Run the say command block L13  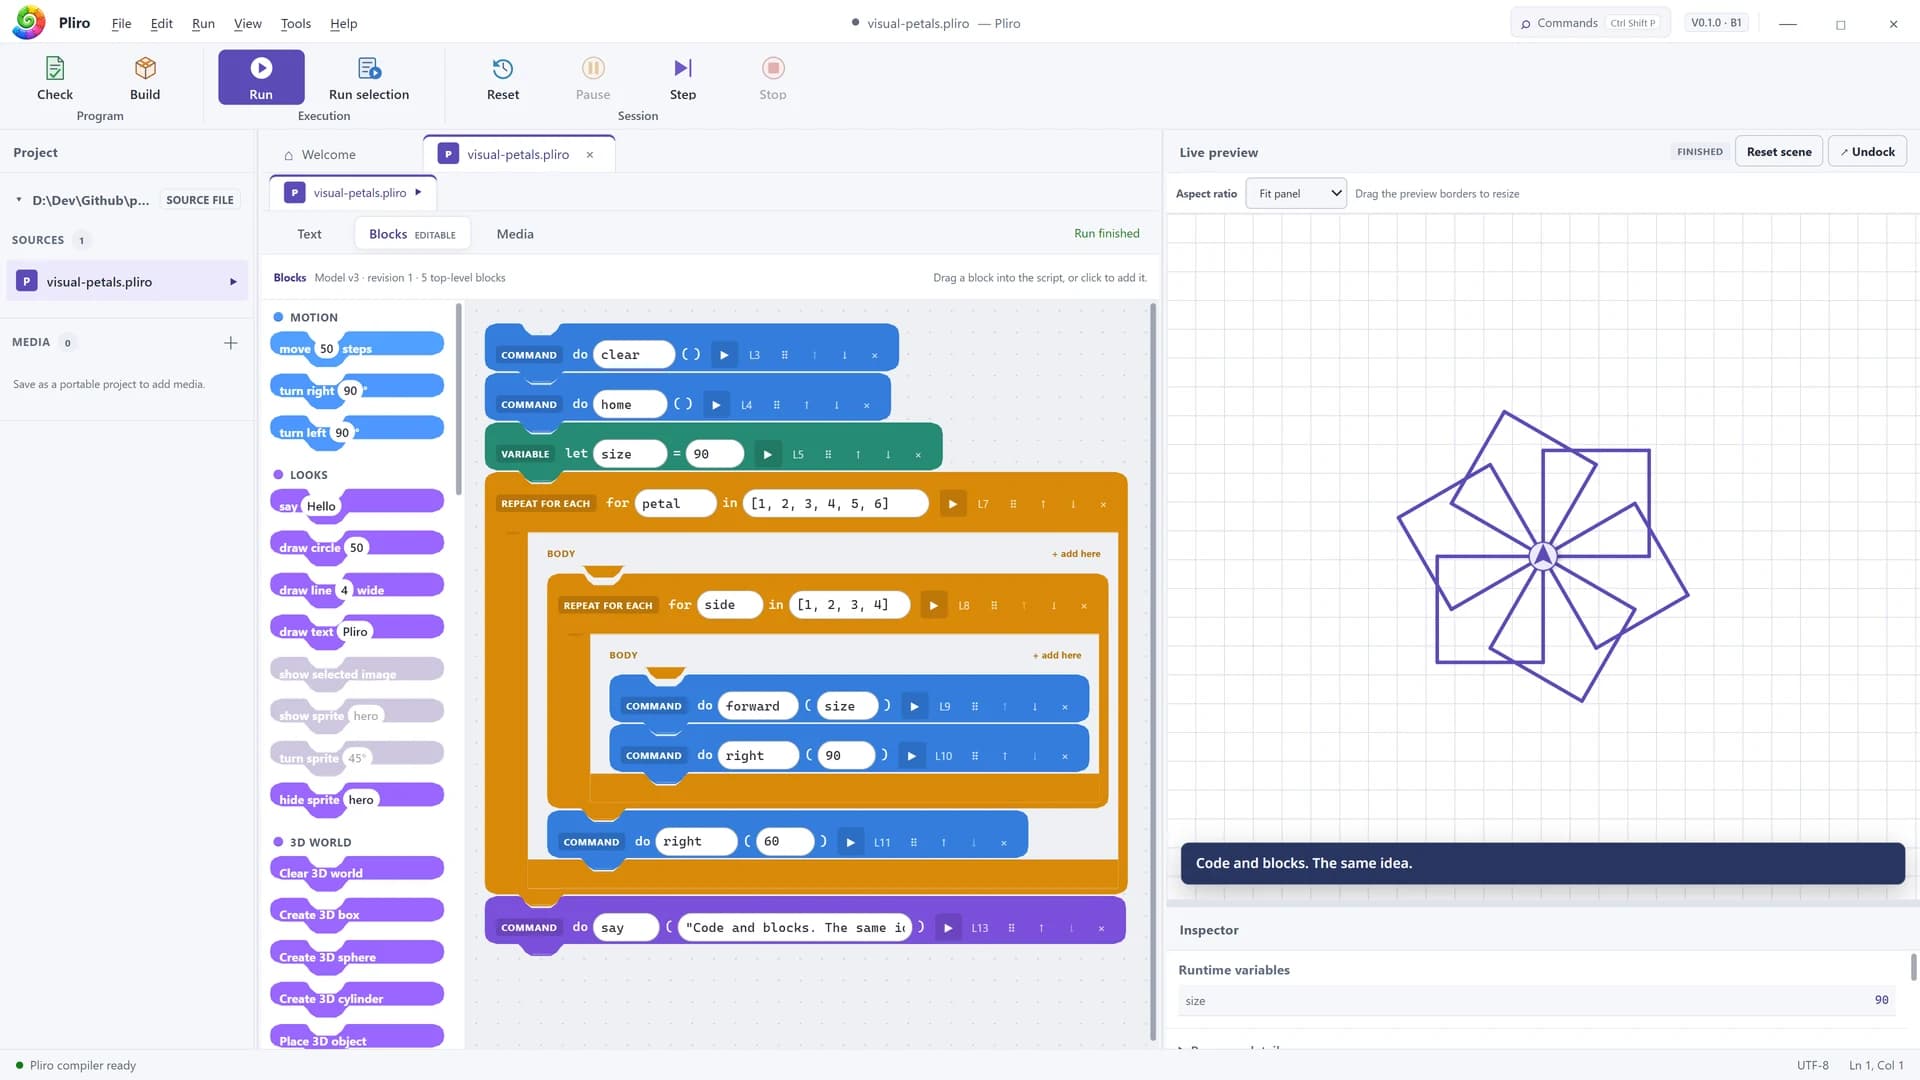click(948, 928)
